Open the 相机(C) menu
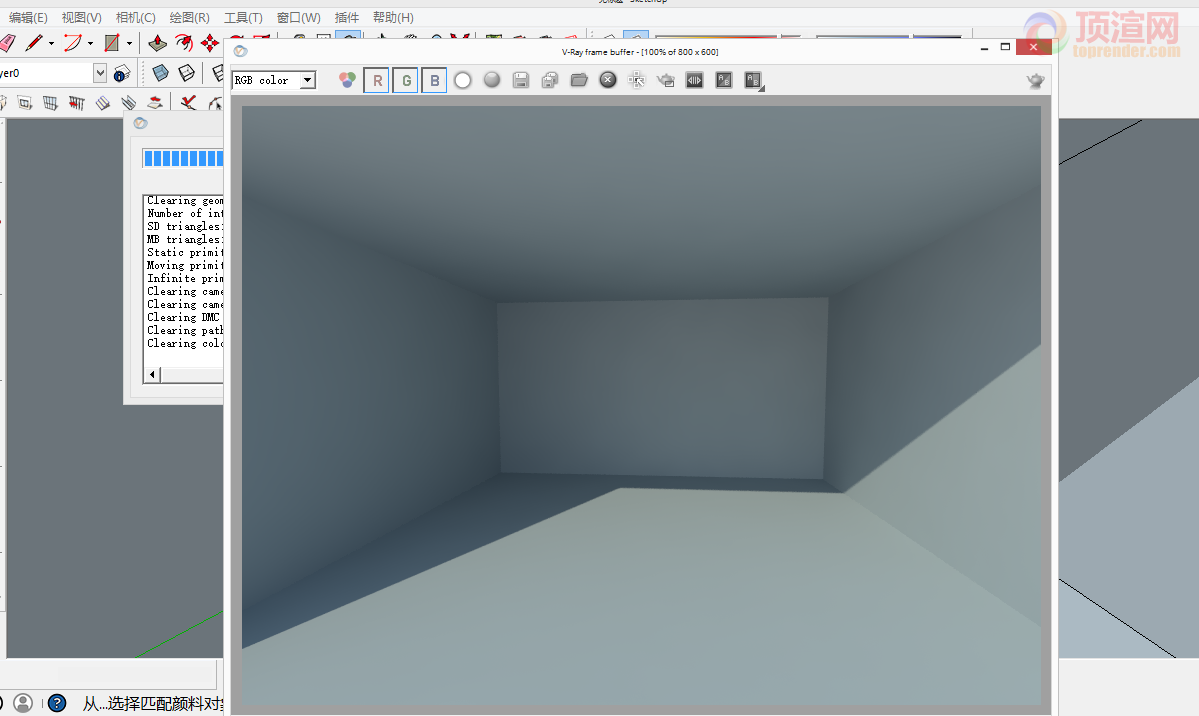The image size is (1199, 716). [x=135, y=18]
